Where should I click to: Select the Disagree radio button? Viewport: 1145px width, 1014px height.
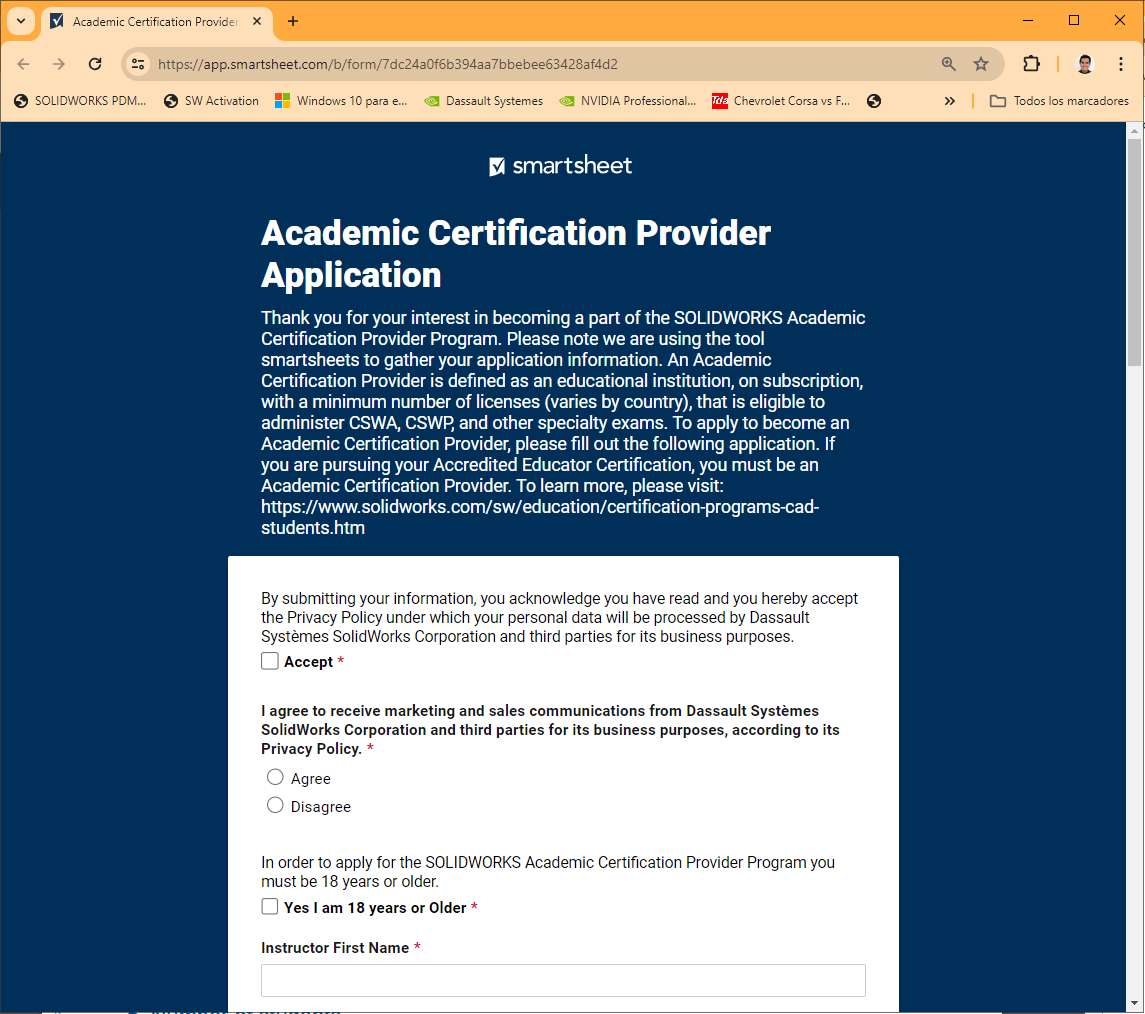tap(275, 805)
